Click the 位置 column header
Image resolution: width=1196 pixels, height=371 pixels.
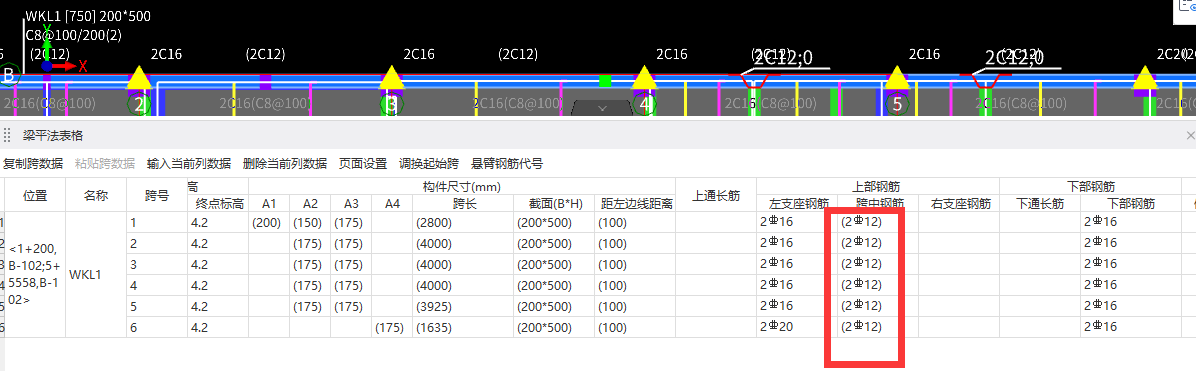(x=35, y=195)
